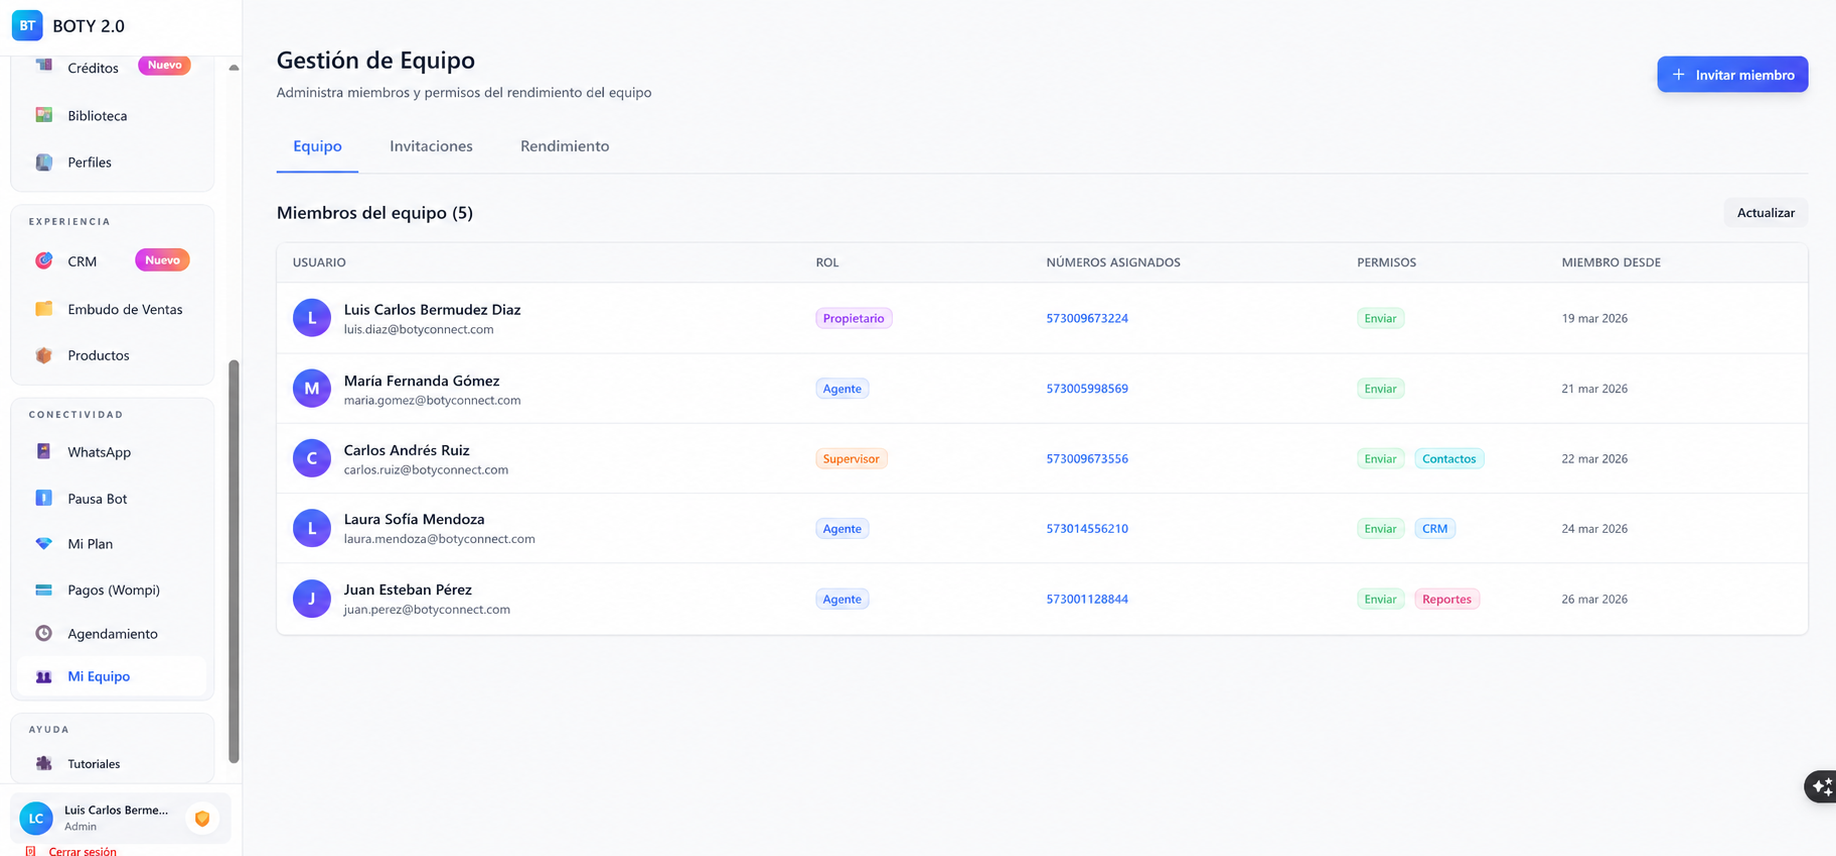Open phone number 573005998569
Viewport: 1836px width, 856px height.
(x=1087, y=388)
